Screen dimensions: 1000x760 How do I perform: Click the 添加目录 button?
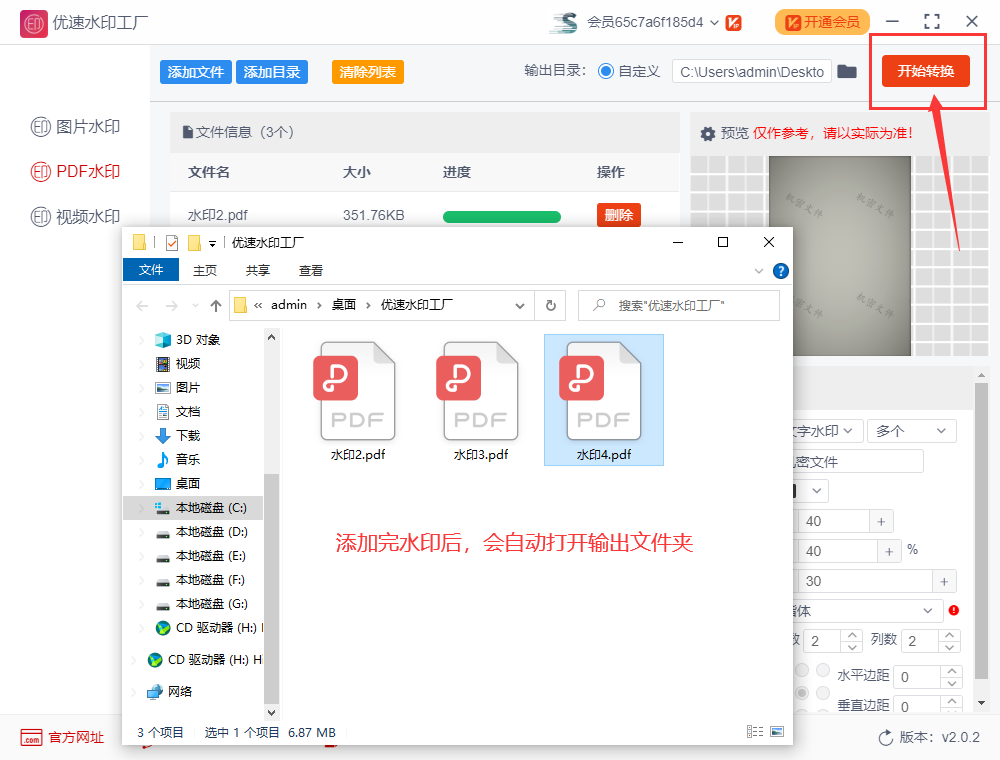click(x=272, y=72)
